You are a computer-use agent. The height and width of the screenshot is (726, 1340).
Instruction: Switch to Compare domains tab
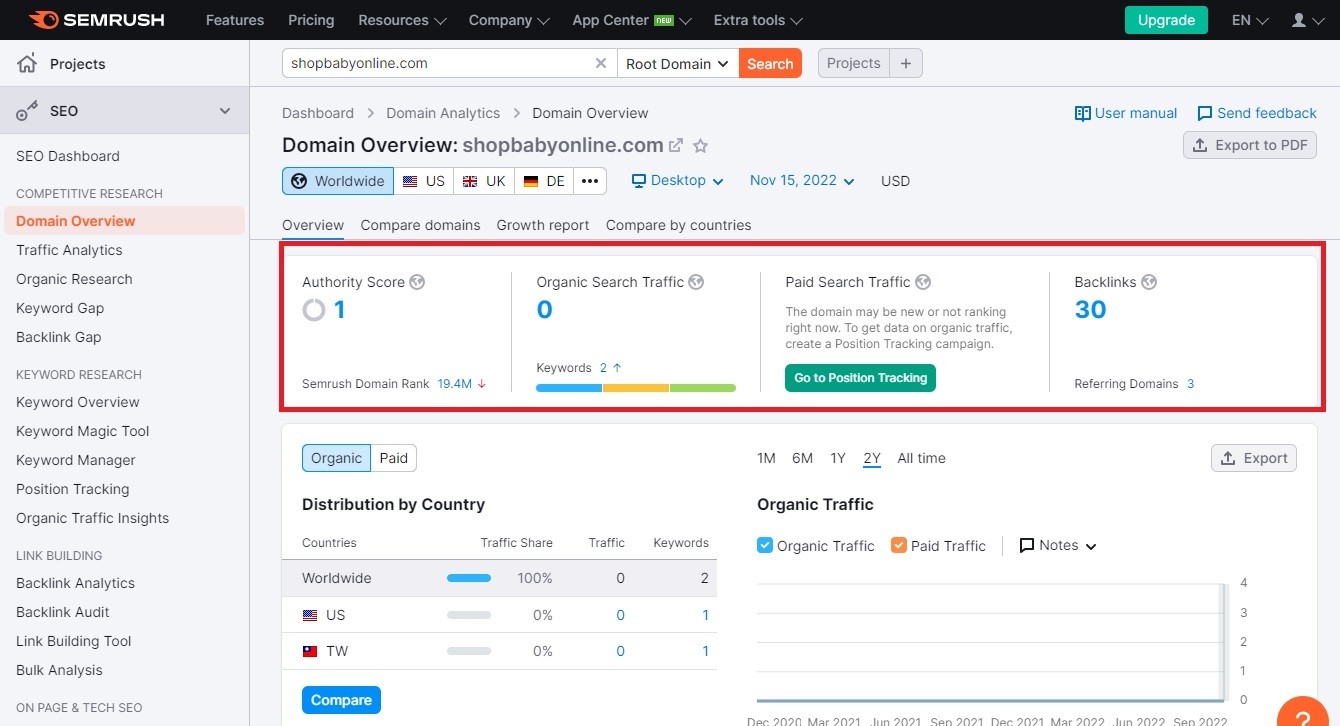(420, 225)
